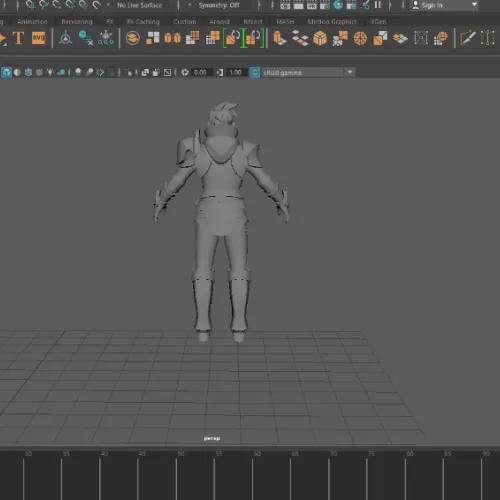Screen dimensions: 500x500
Task: Expand the Sign in account dropdown arrow
Action: coord(474,5)
